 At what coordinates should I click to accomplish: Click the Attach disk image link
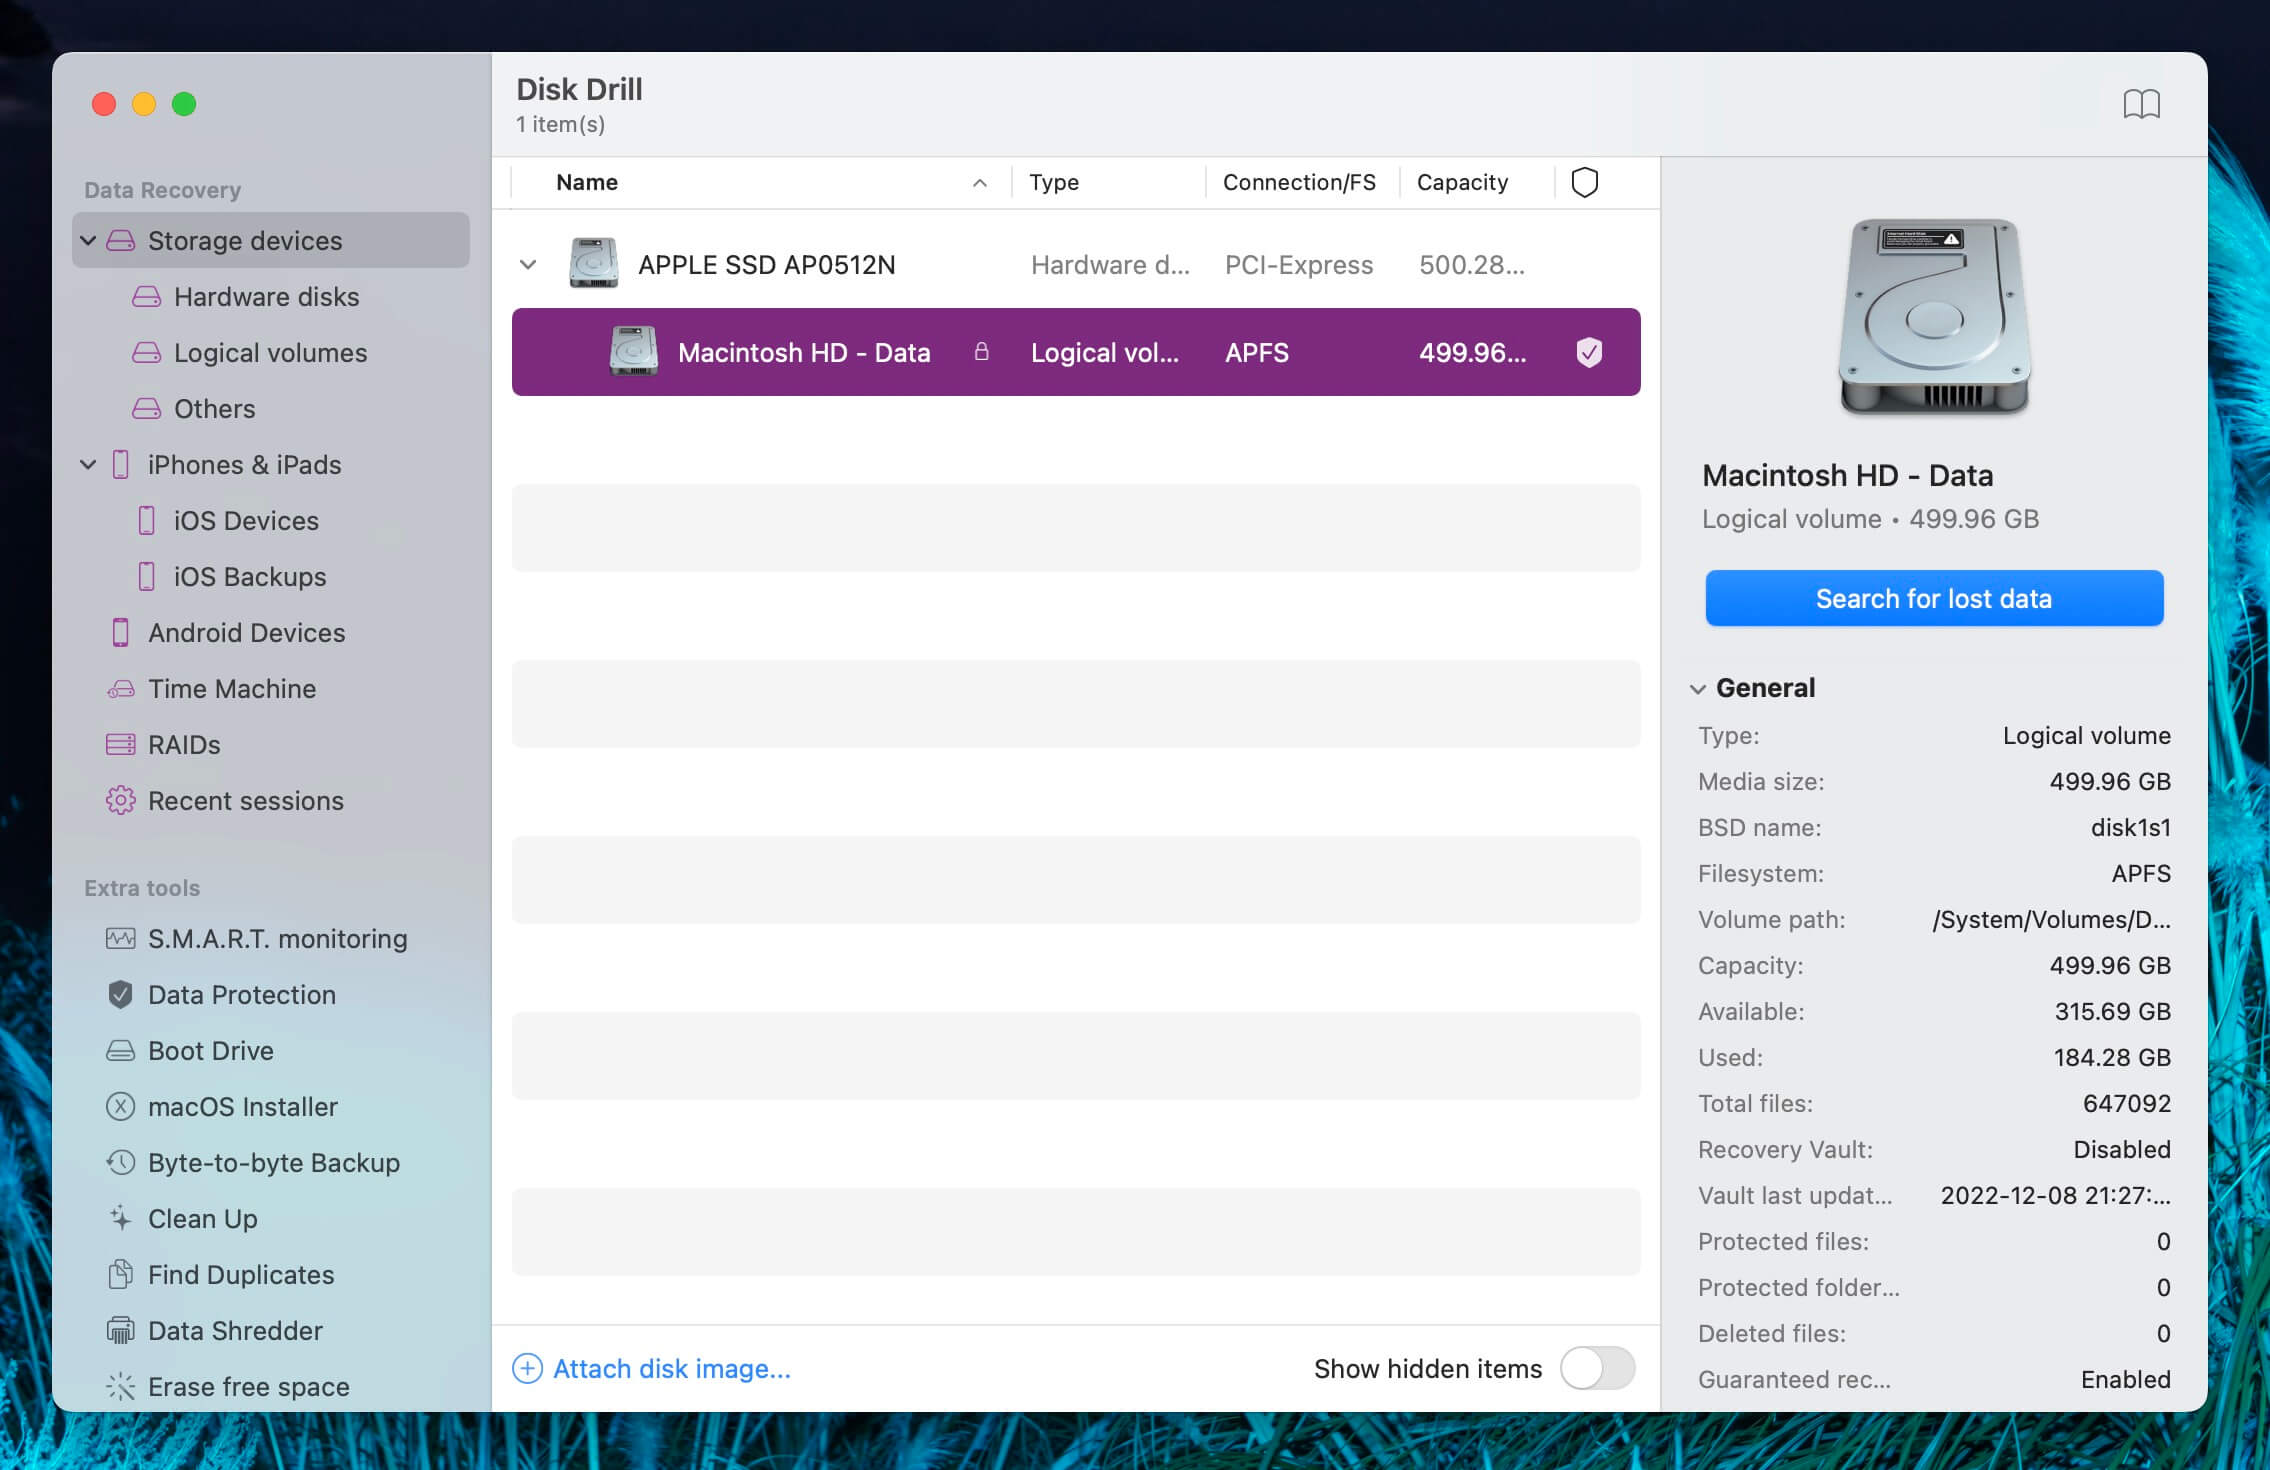click(x=672, y=1369)
